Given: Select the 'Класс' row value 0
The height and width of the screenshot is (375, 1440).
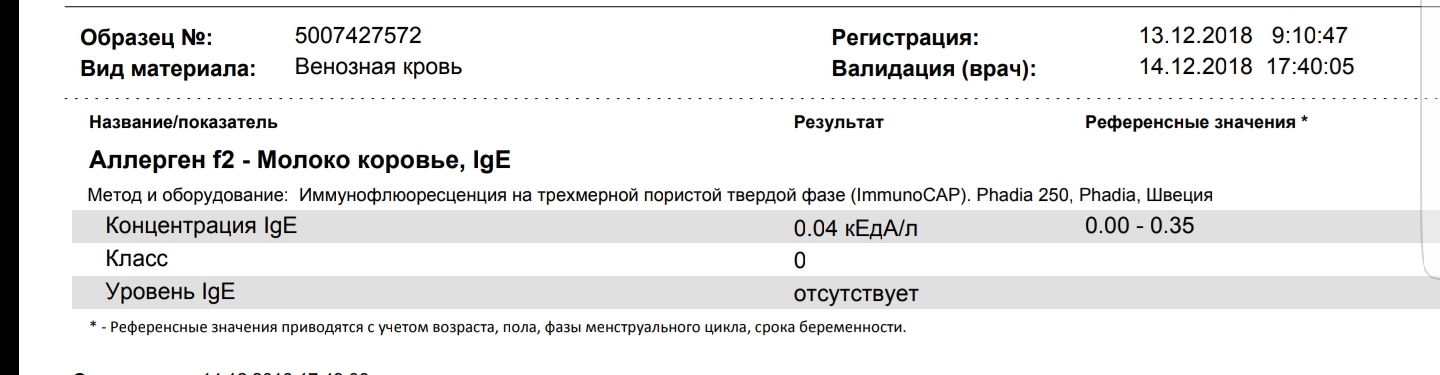Looking at the screenshot, I should pos(799,261).
